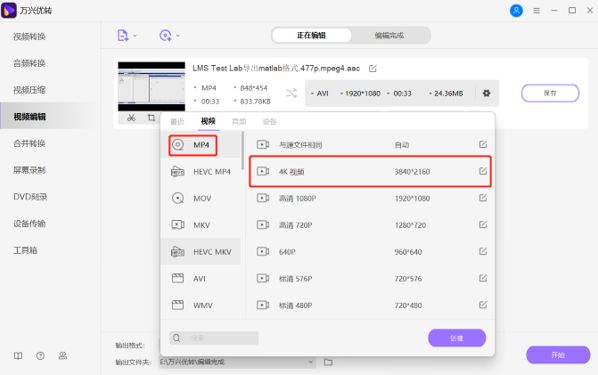Open the hamburger menu in title bar
Screen dimensions: 598x375
pos(536,11)
